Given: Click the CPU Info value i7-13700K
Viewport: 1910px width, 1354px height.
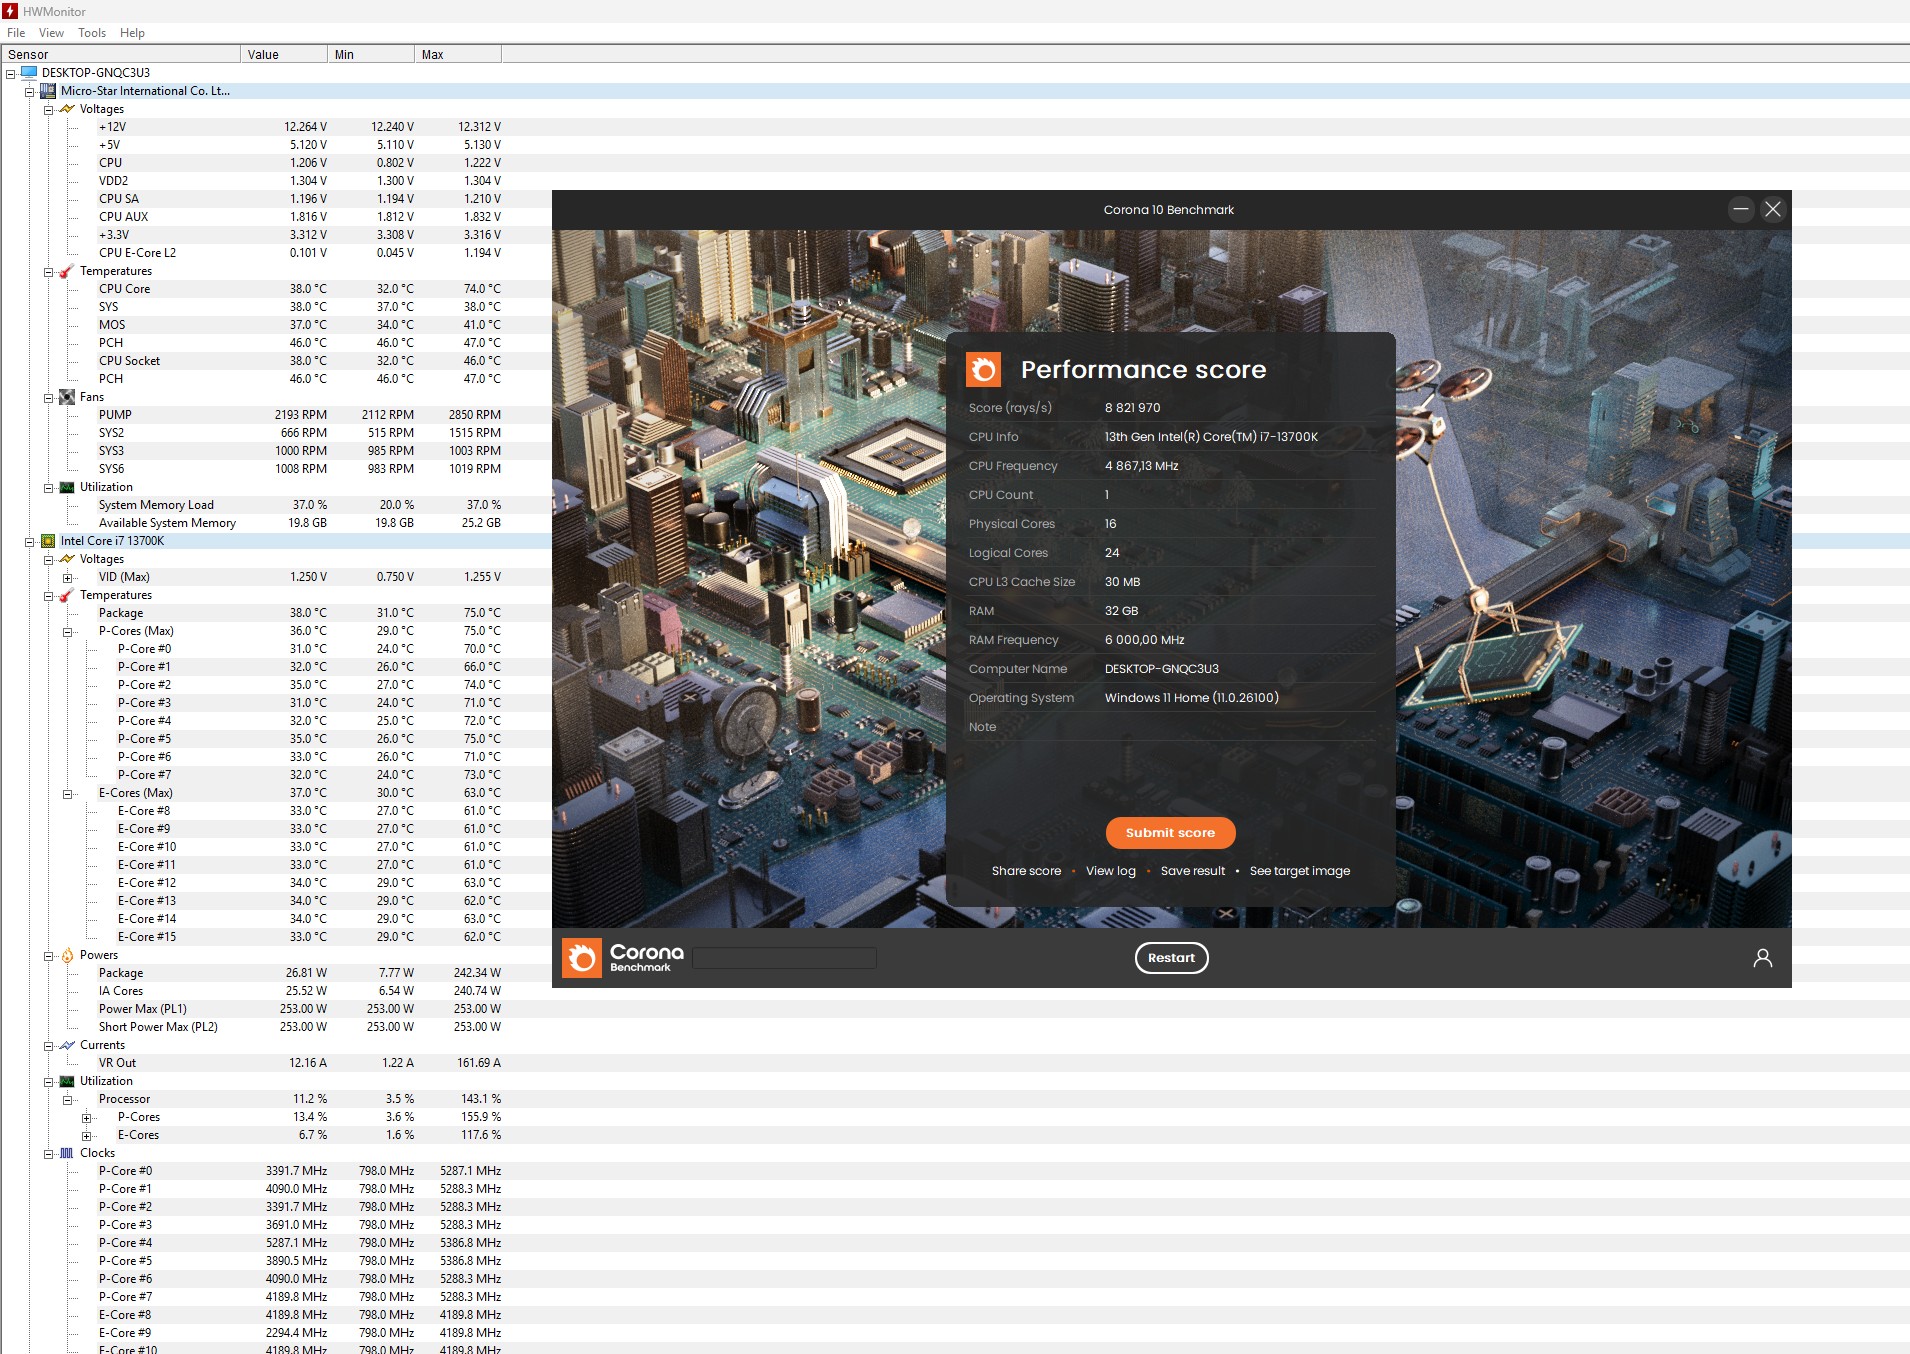Looking at the screenshot, I should point(1211,437).
